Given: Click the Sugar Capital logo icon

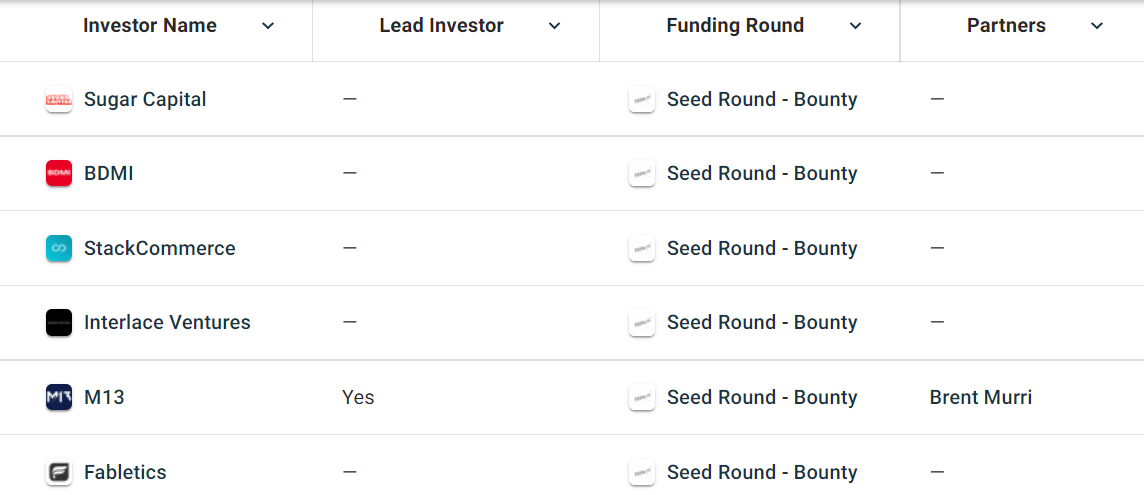Looking at the screenshot, I should pyautogui.click(x=59, y=100).
